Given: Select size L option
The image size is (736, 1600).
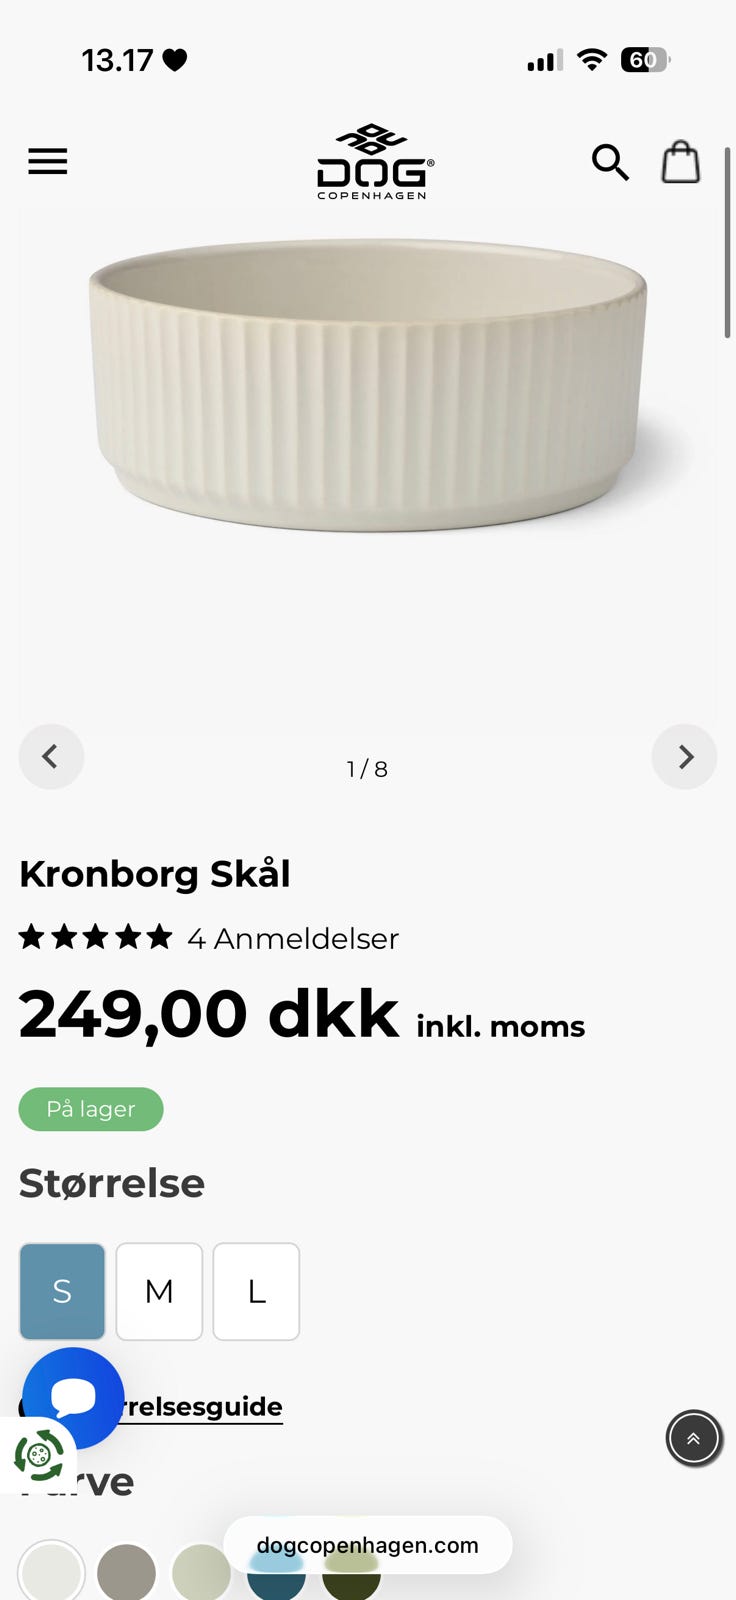Looking at the screenshot, I should pos(256,1291).
